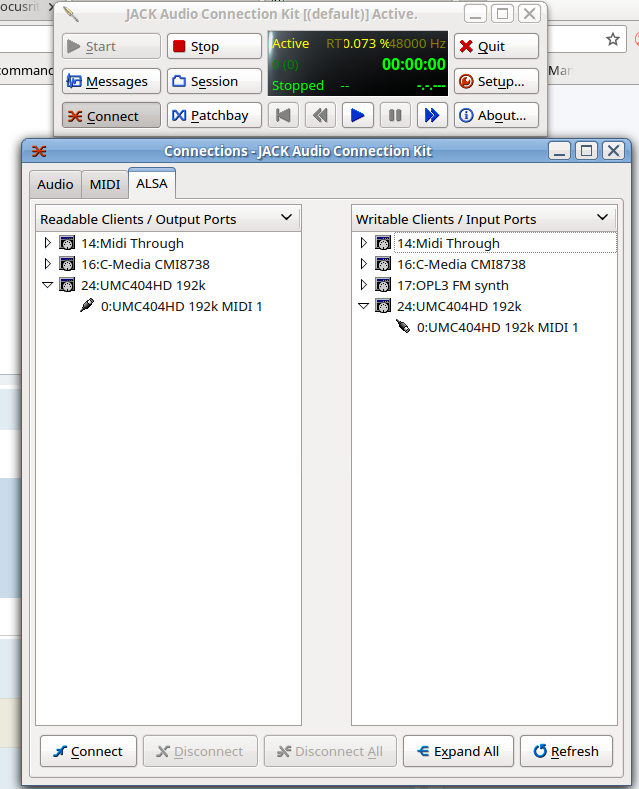
Task: Switch to the MIDI tab
Action: click(105, 185)
